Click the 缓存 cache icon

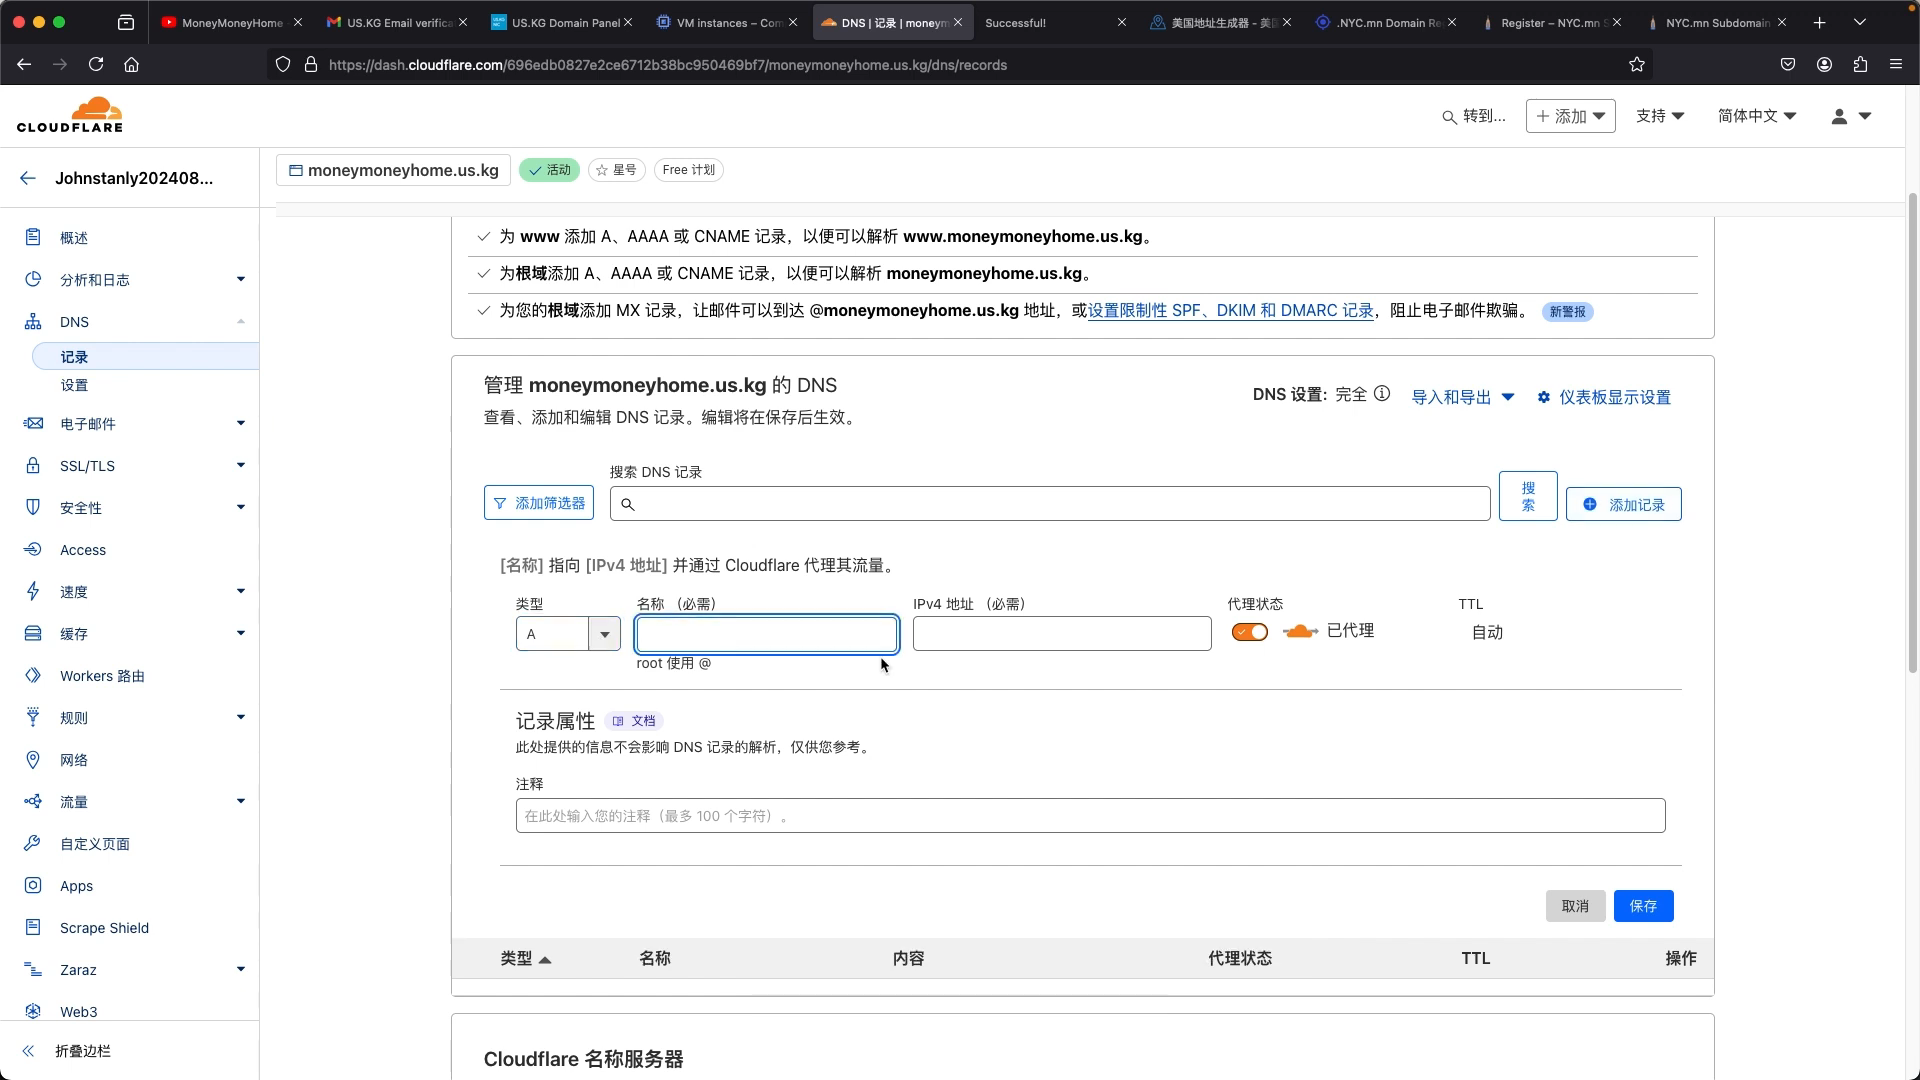pyautogui.click(x=33, y=633)
